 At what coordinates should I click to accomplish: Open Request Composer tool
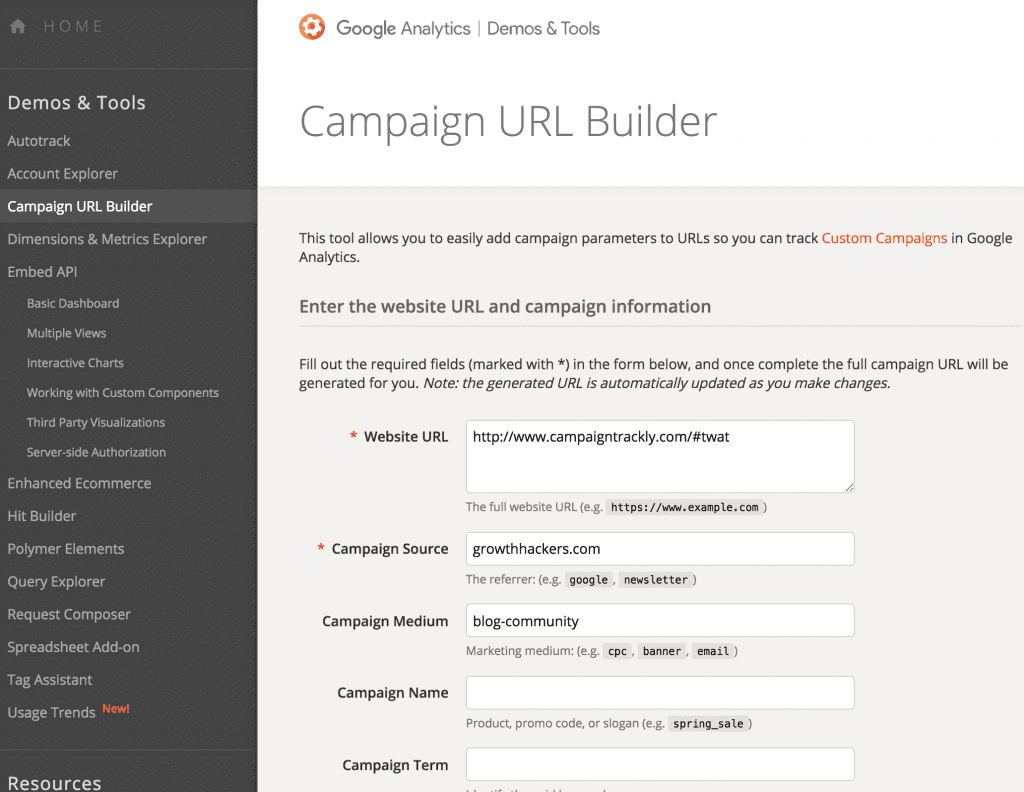(x=69, y=614)
